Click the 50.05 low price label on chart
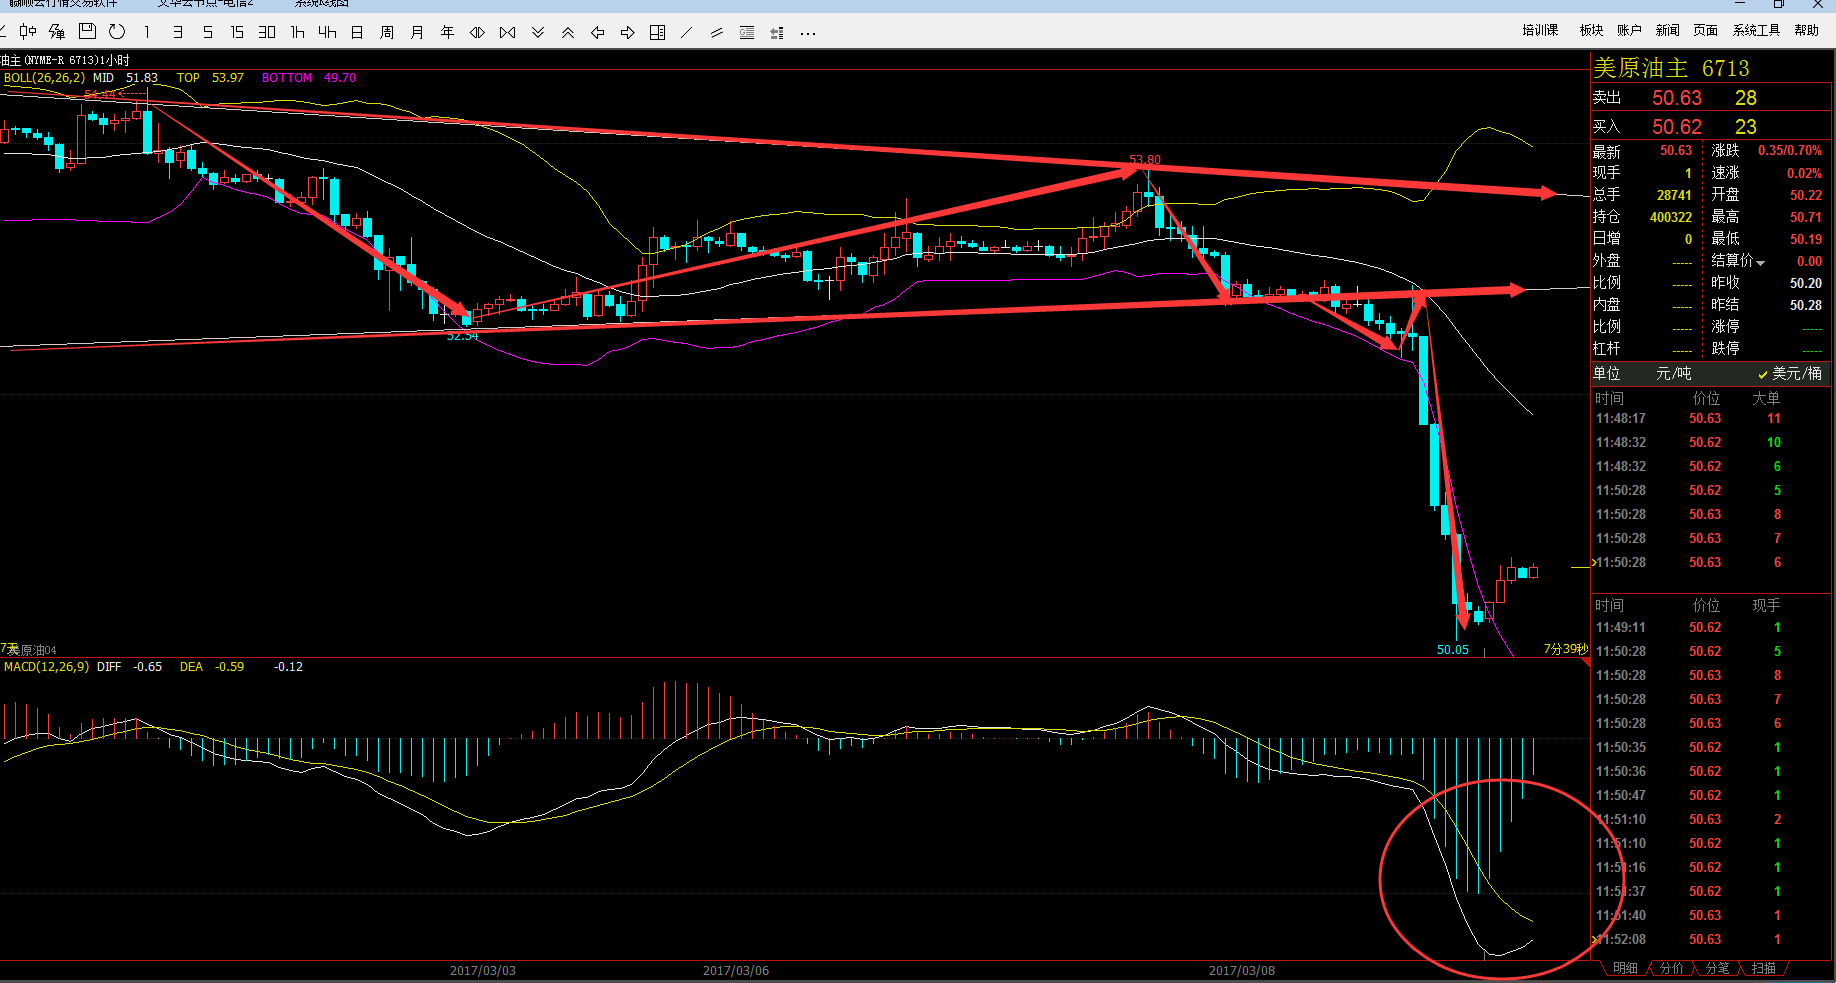1836x983 pixels. coord(1452,650)
